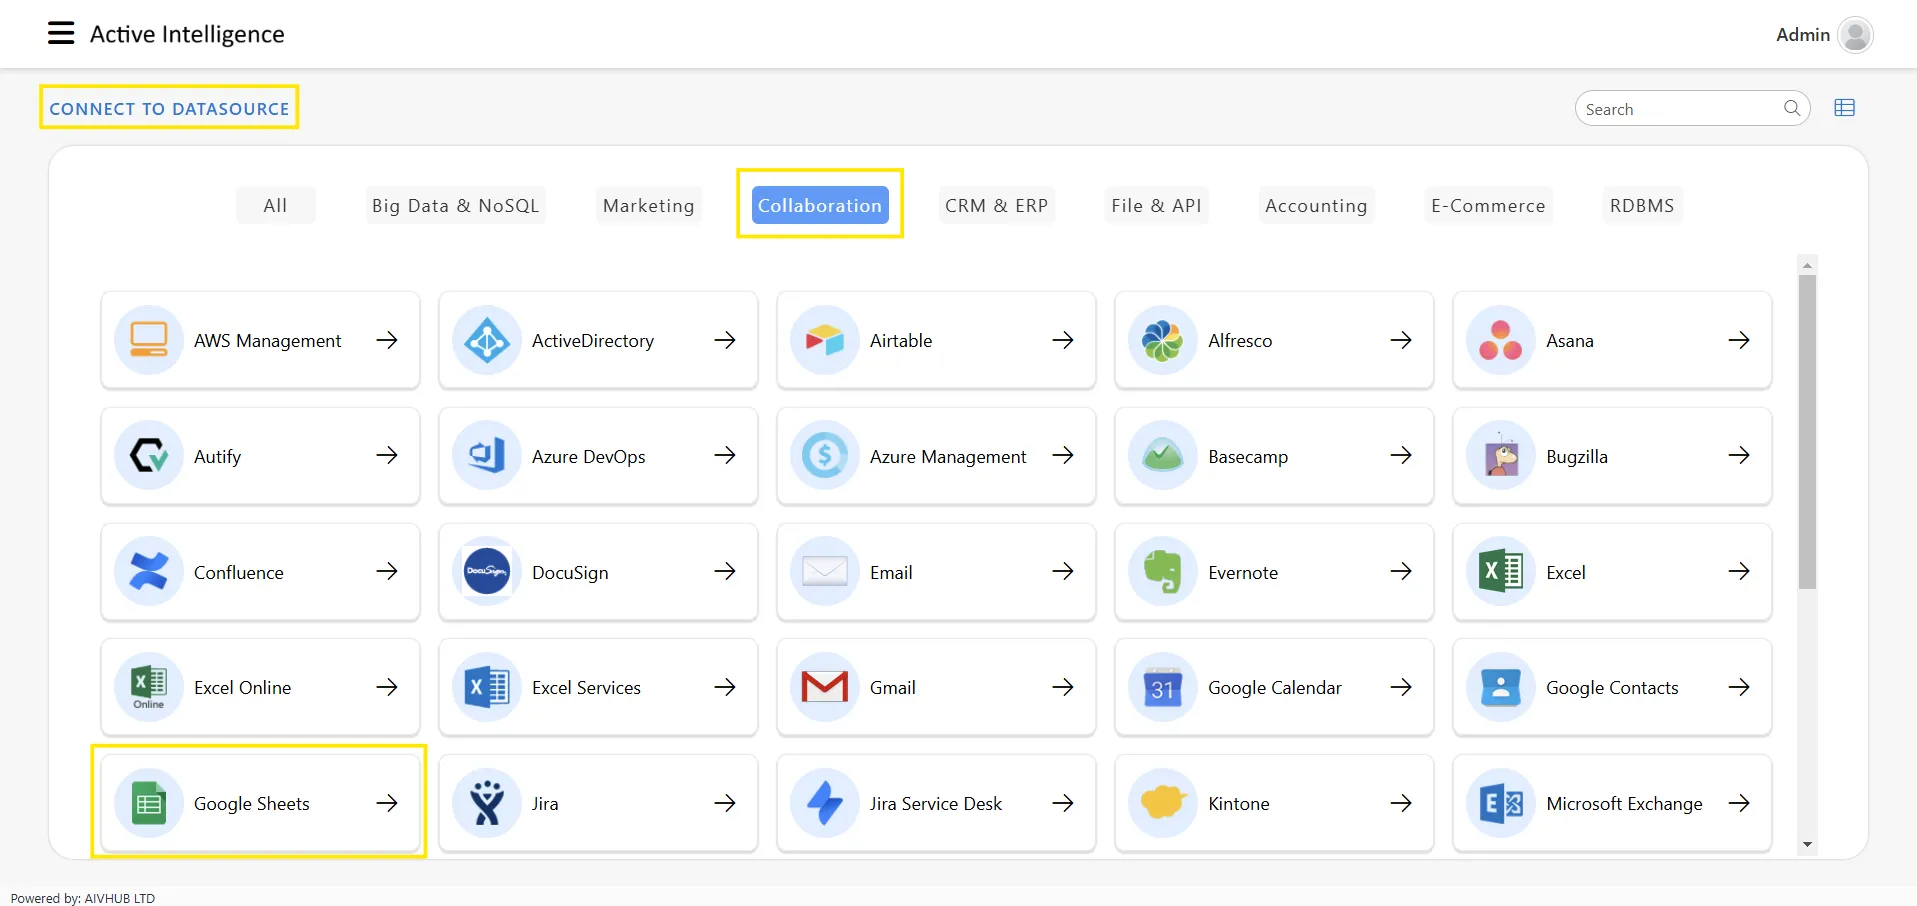
Task: Select the Collaboration tab
Action: pyautogui.click(x=820, y=205)
